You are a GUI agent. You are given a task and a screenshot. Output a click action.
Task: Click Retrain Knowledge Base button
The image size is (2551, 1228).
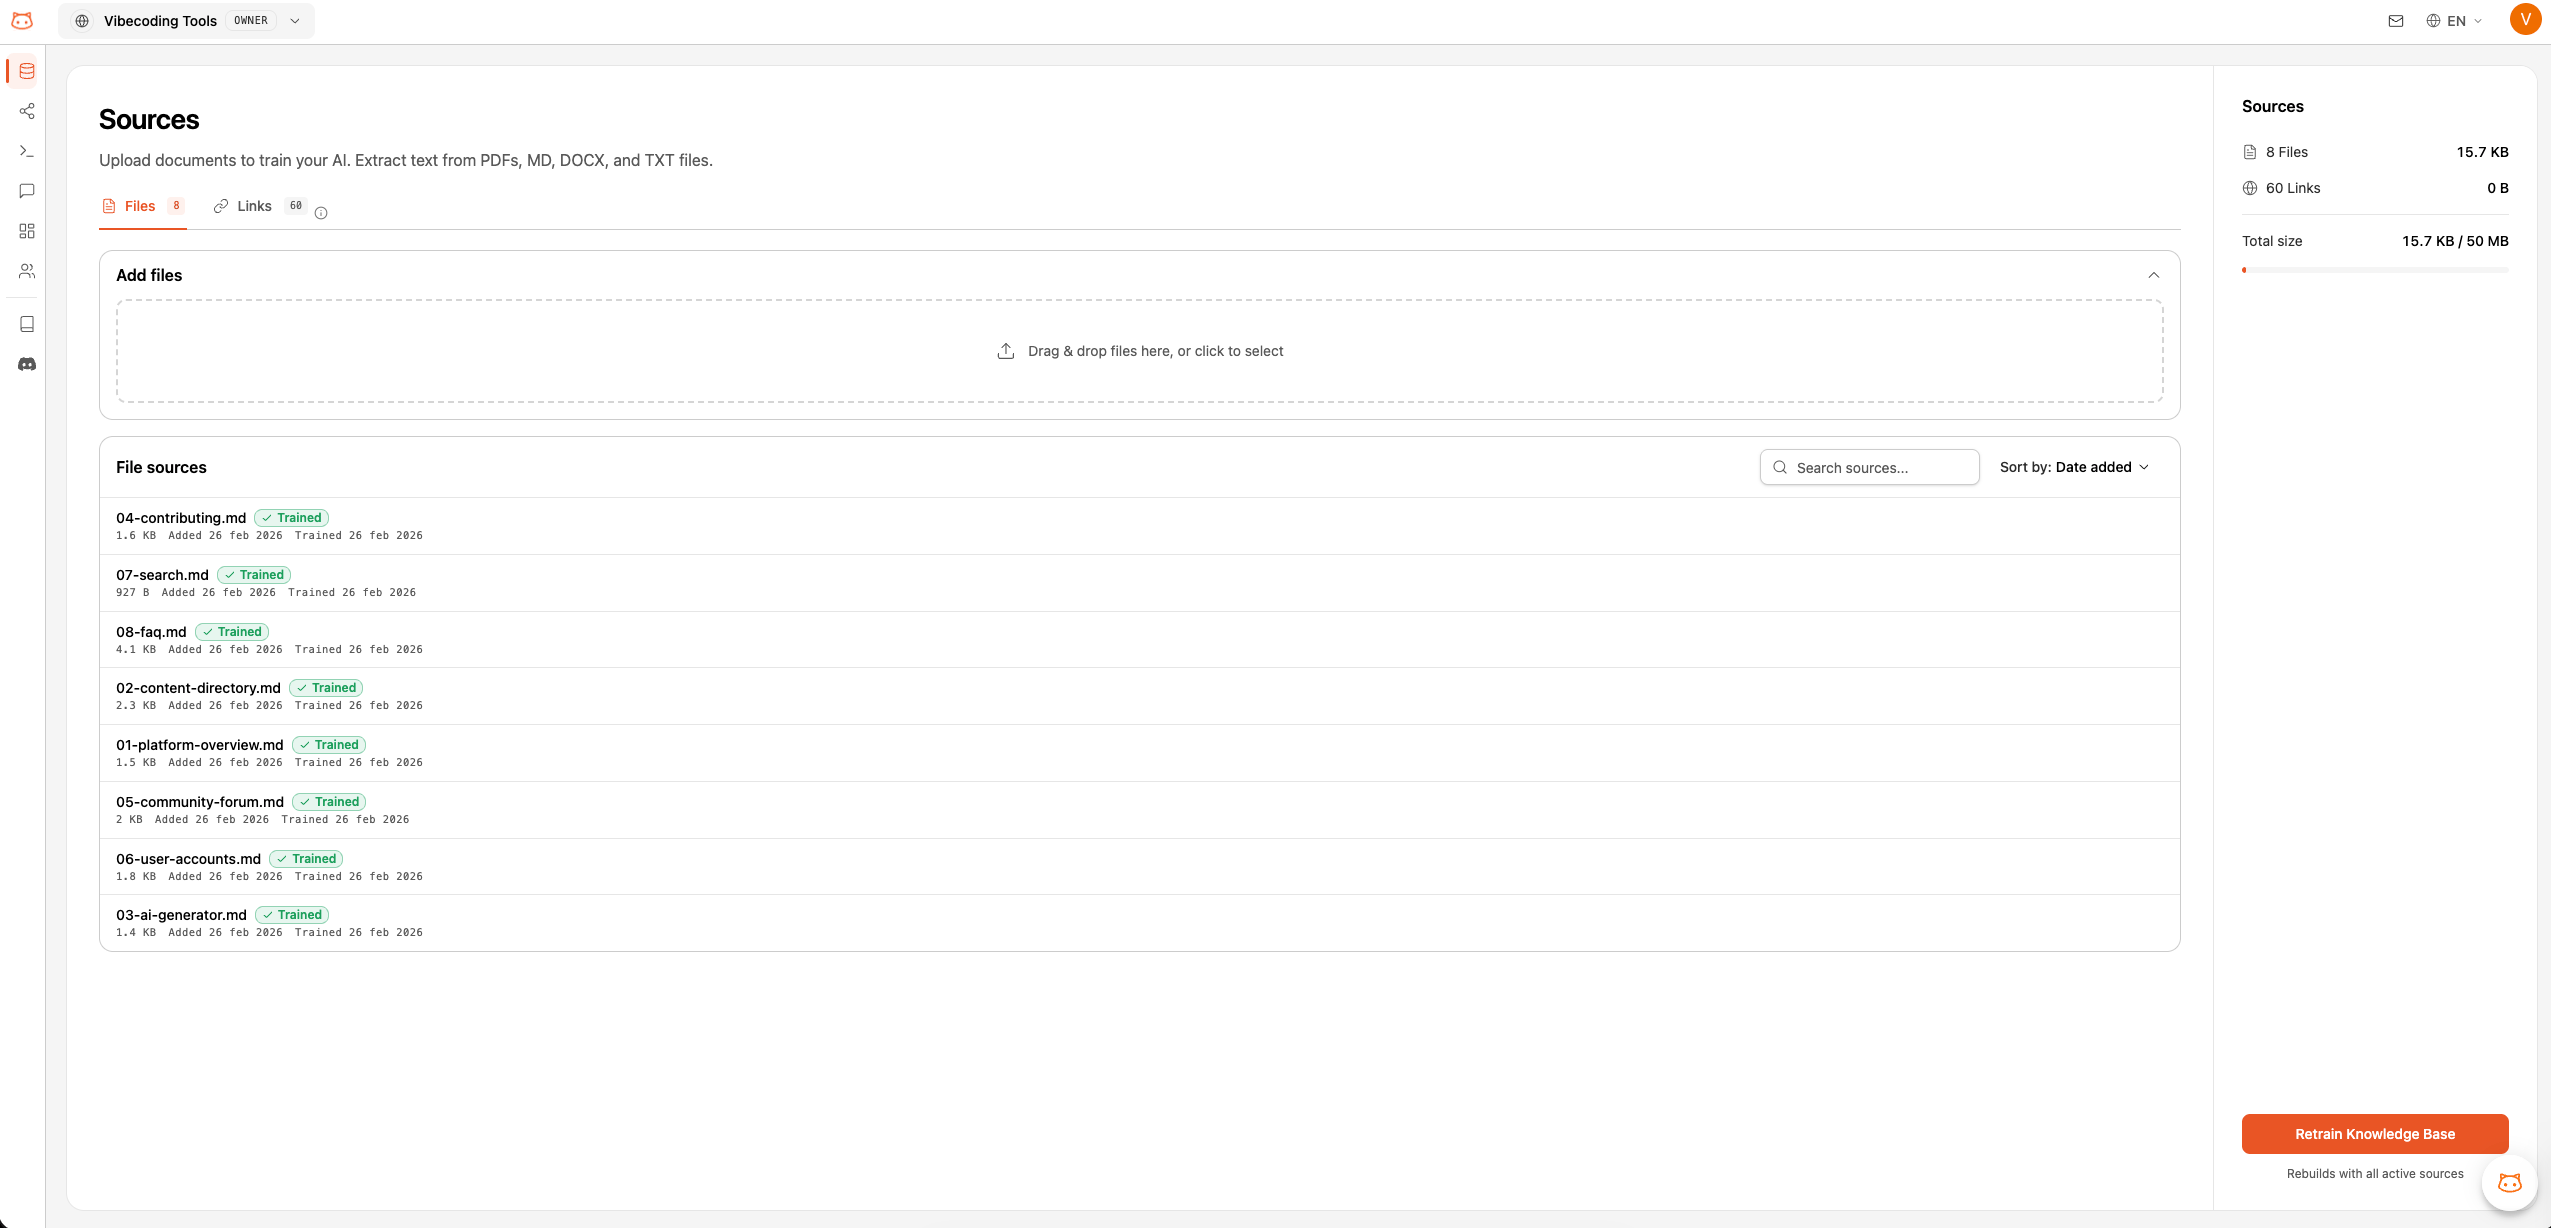2374,1134
